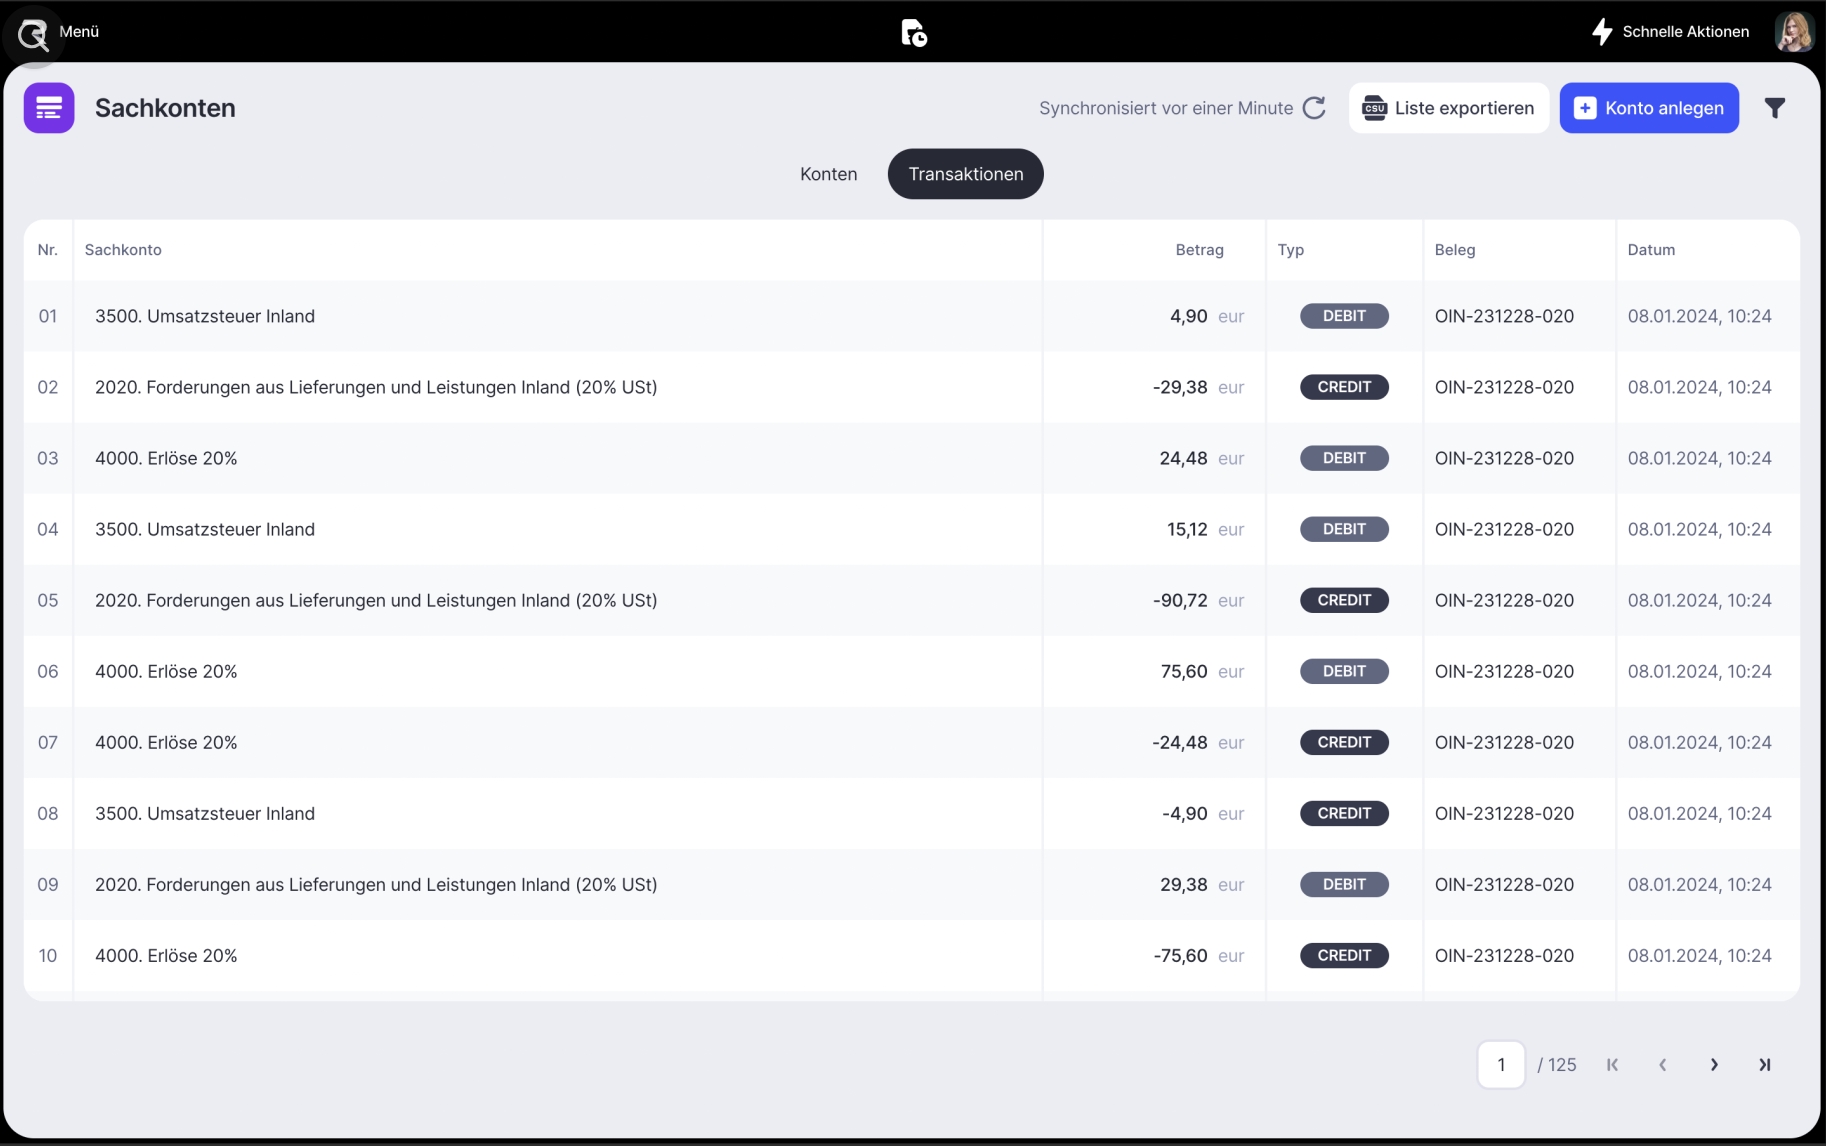Click the CREDIT badge in row 02
1826x1146 pixels.
[x=1344, y=387]
